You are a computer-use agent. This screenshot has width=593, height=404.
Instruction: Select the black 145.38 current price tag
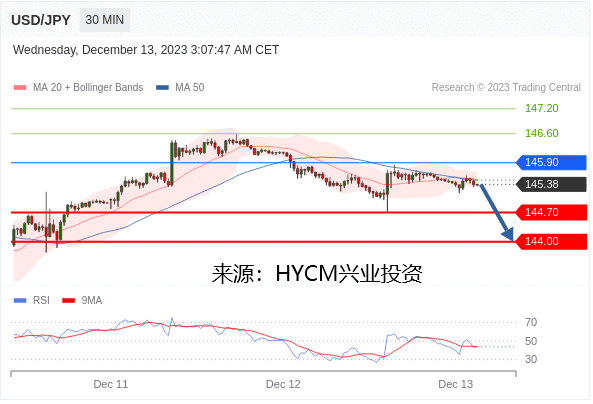551,184
